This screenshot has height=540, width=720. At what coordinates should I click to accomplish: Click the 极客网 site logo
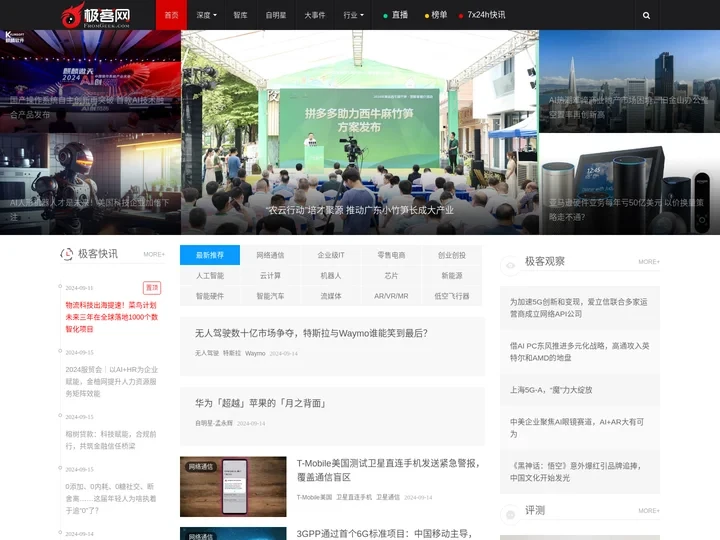(x=96, y=15)
